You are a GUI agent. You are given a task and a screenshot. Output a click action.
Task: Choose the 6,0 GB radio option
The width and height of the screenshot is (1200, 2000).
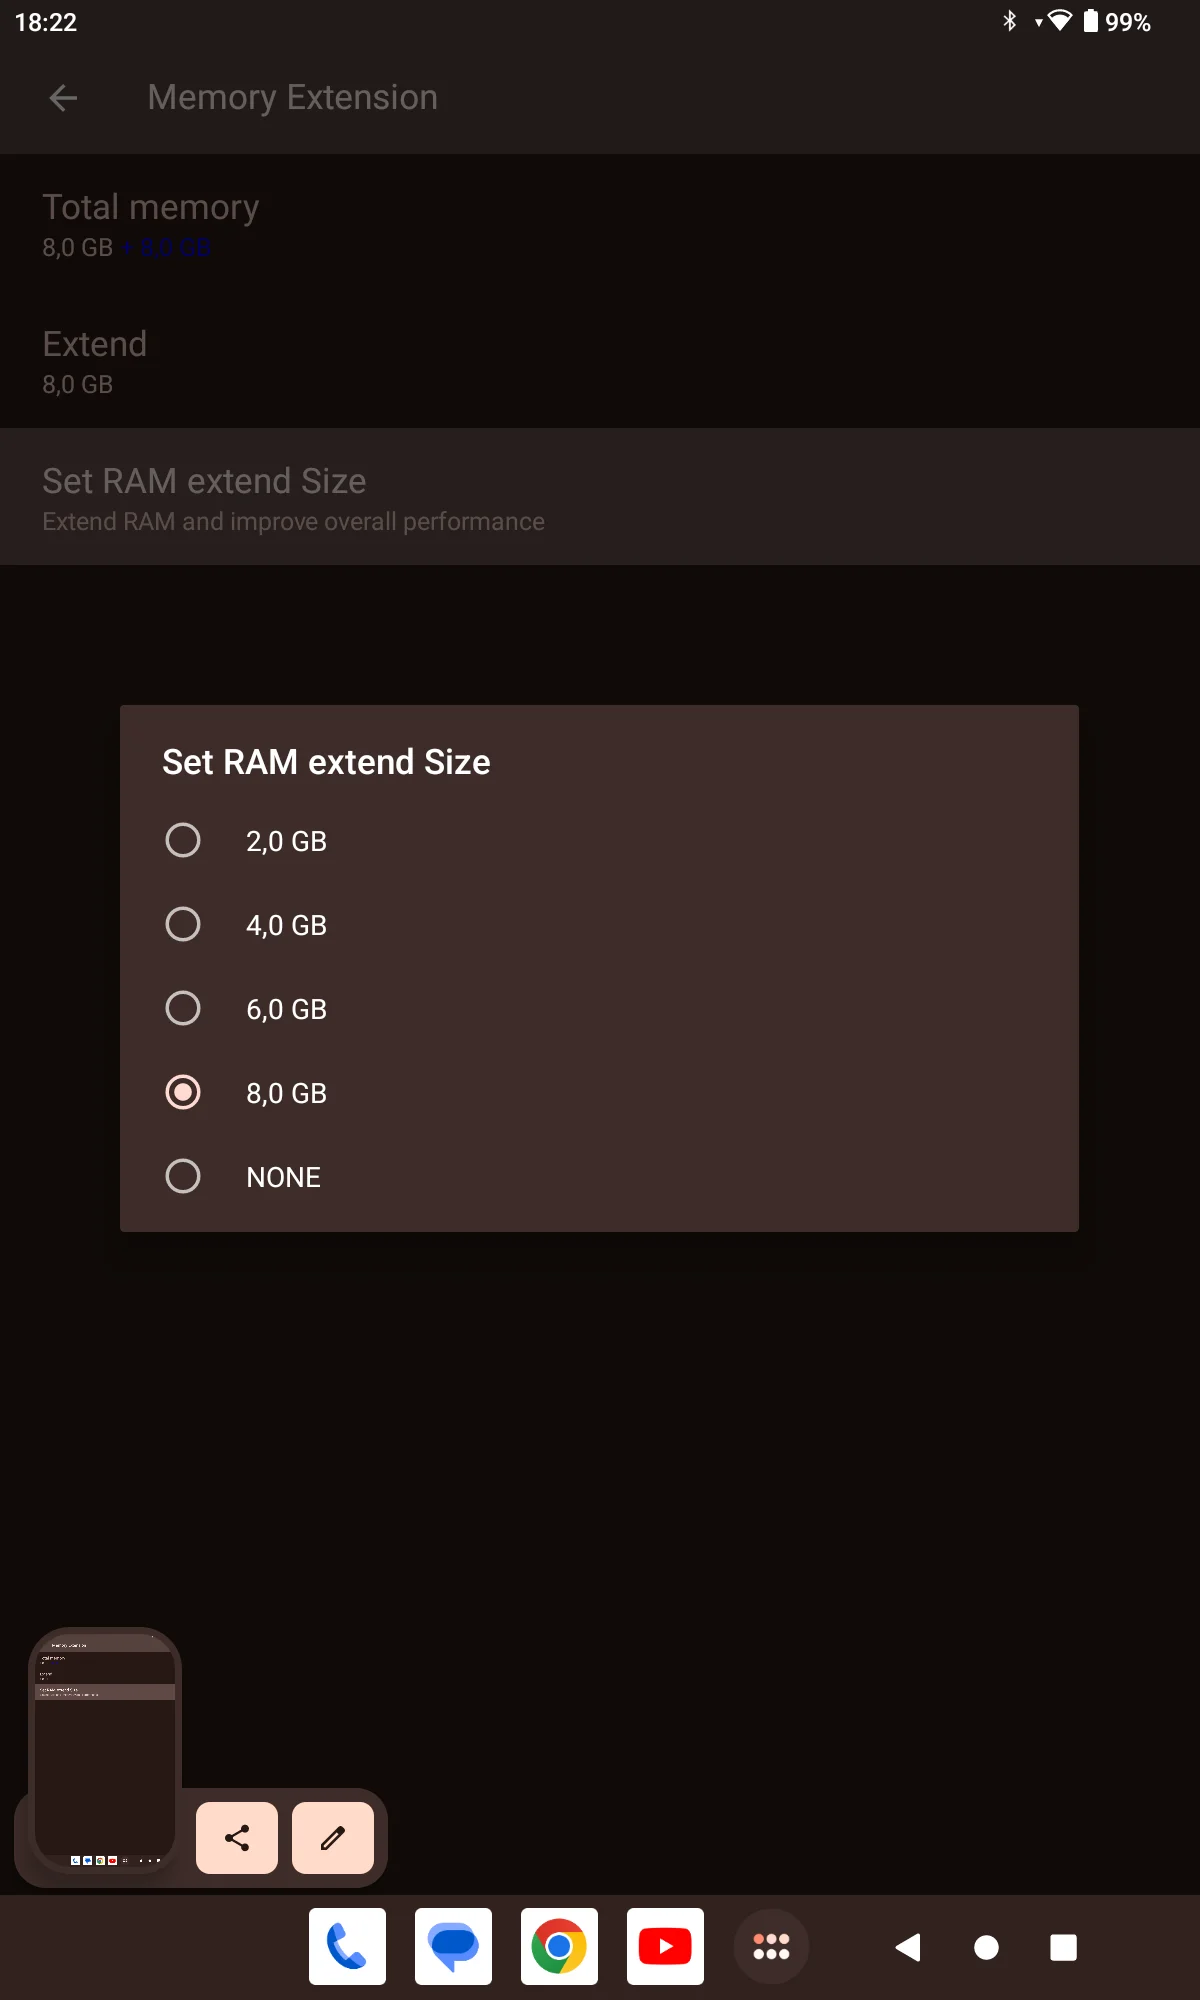point(183,1009)
